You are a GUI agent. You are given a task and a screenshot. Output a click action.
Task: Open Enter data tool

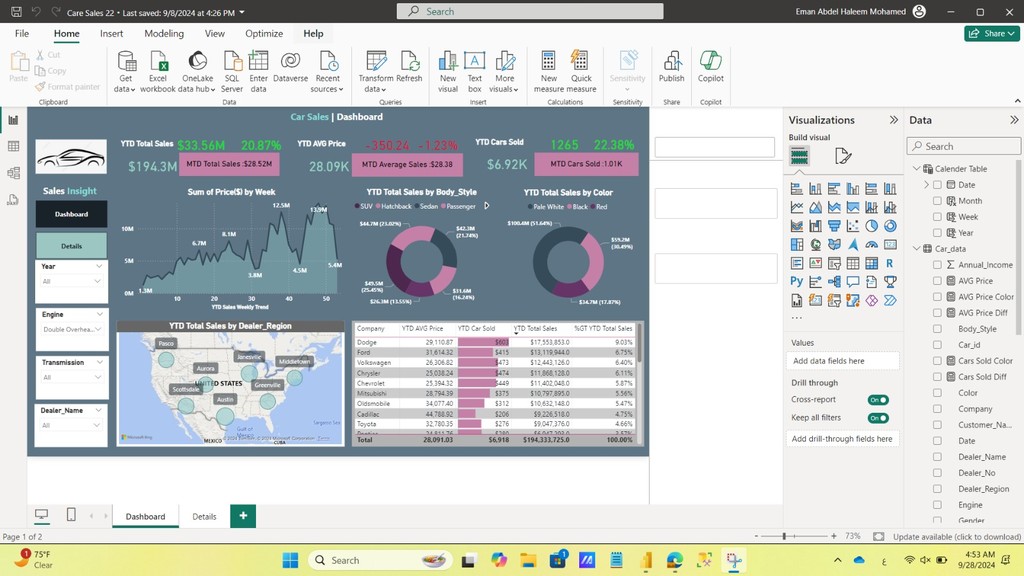click(x=259, y=72)
